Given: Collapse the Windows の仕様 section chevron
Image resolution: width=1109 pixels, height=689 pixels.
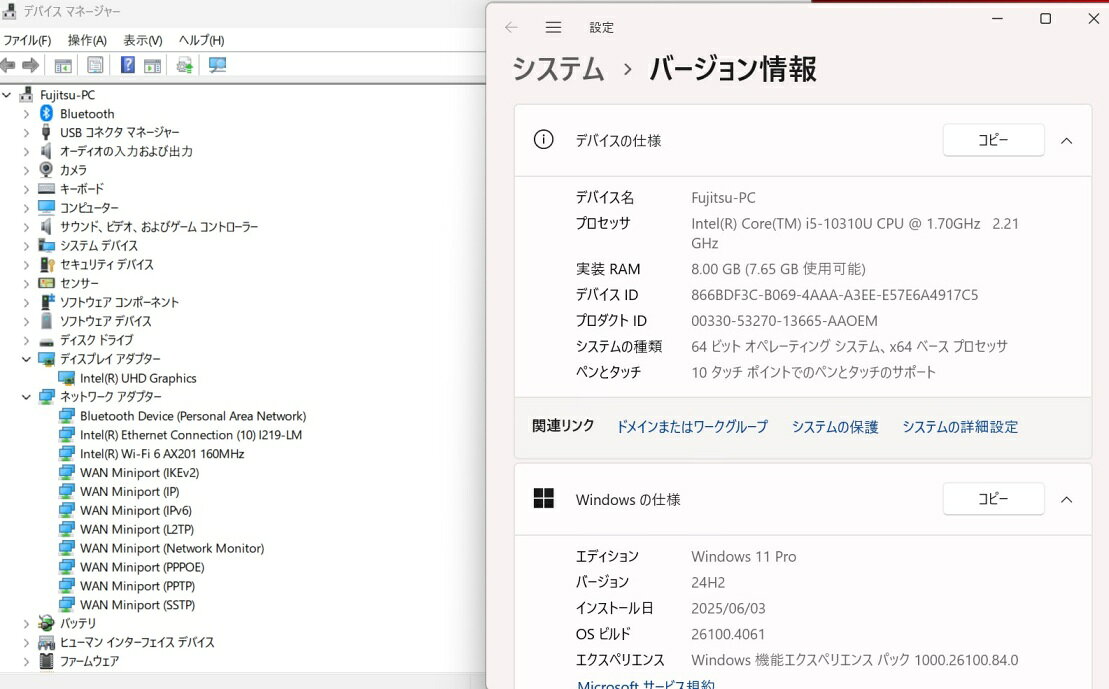Looking at the screenshot, I should [1066, 499].
